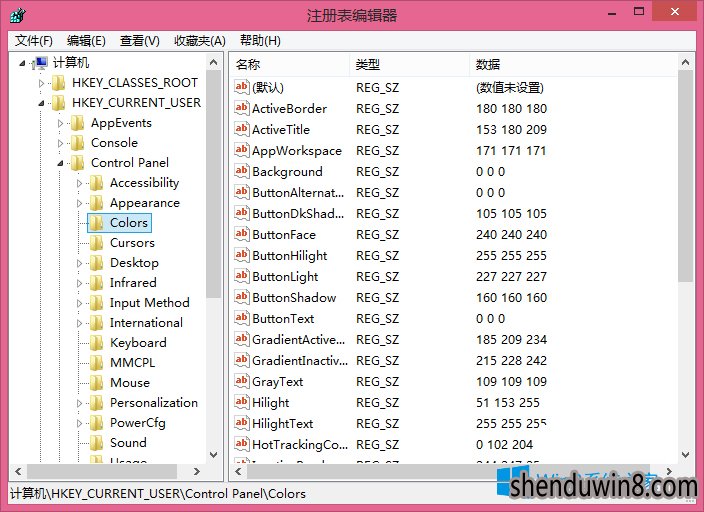The width and height of the screenshot is (704, 512).
Task: Click the values list scroll down arrow
Action: (x=685, y=455)
